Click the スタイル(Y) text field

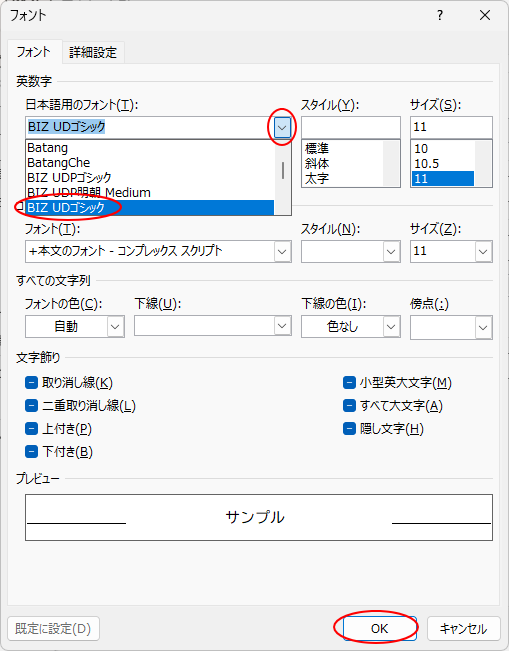(x=351, y=127)
